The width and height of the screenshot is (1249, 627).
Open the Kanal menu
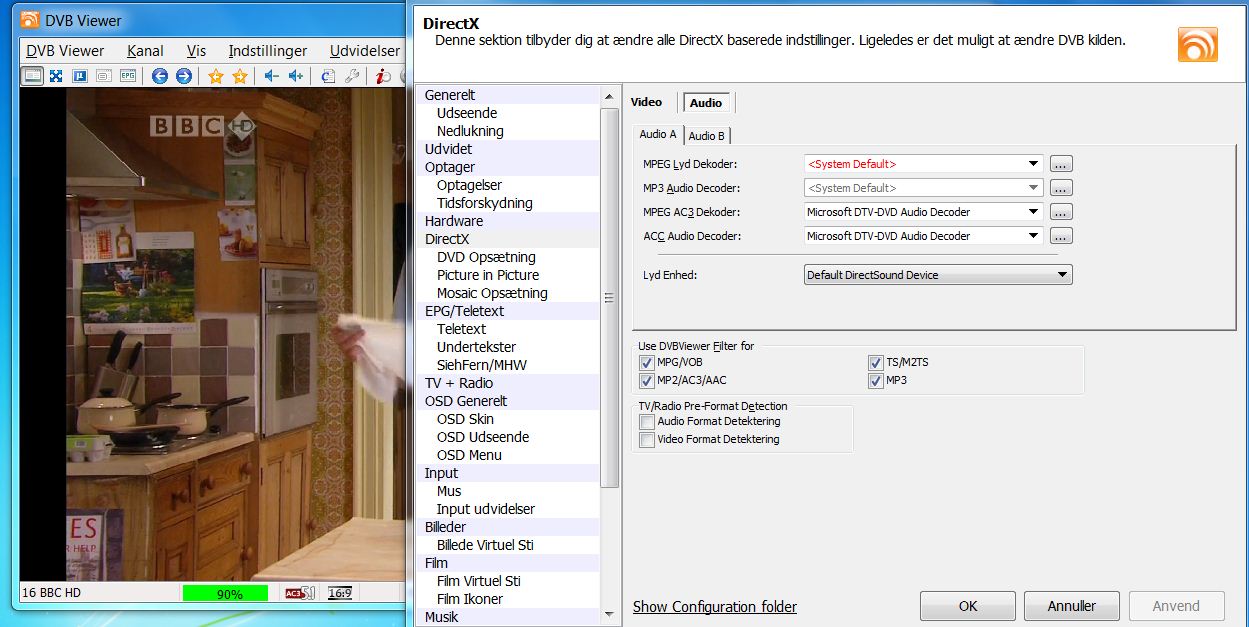(145, 51)
